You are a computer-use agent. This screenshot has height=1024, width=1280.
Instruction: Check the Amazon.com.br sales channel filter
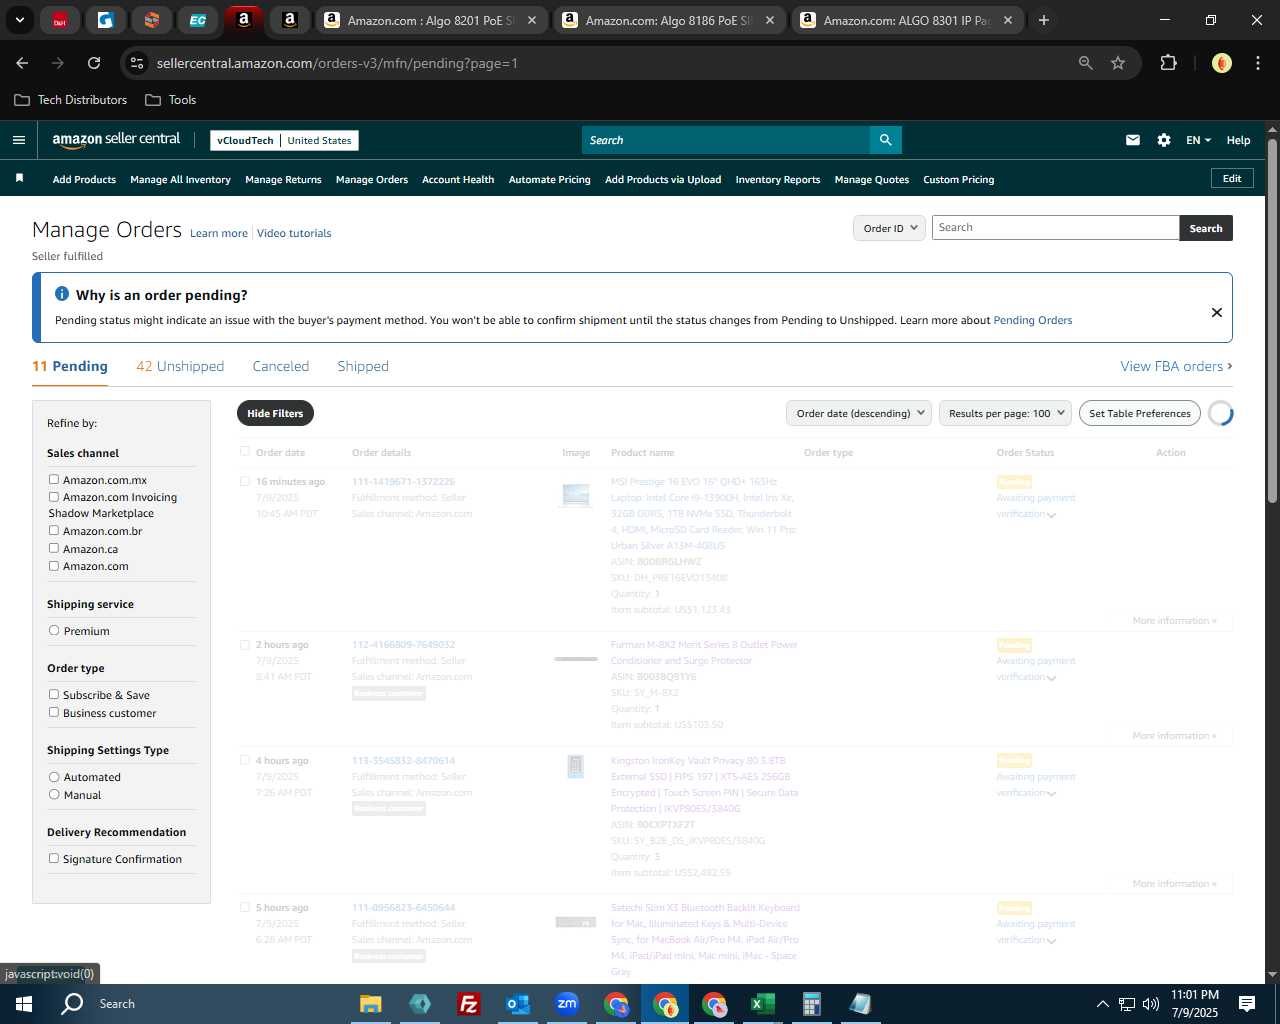[x=54, y=531]
